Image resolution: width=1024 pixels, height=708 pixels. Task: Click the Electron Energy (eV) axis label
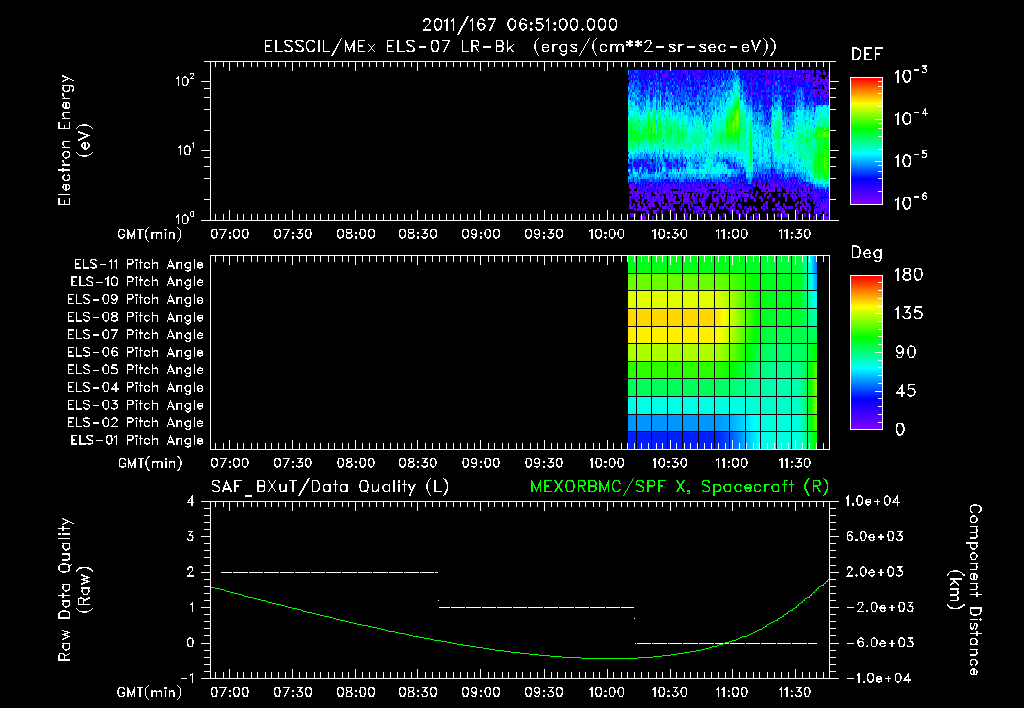[74, 140]
